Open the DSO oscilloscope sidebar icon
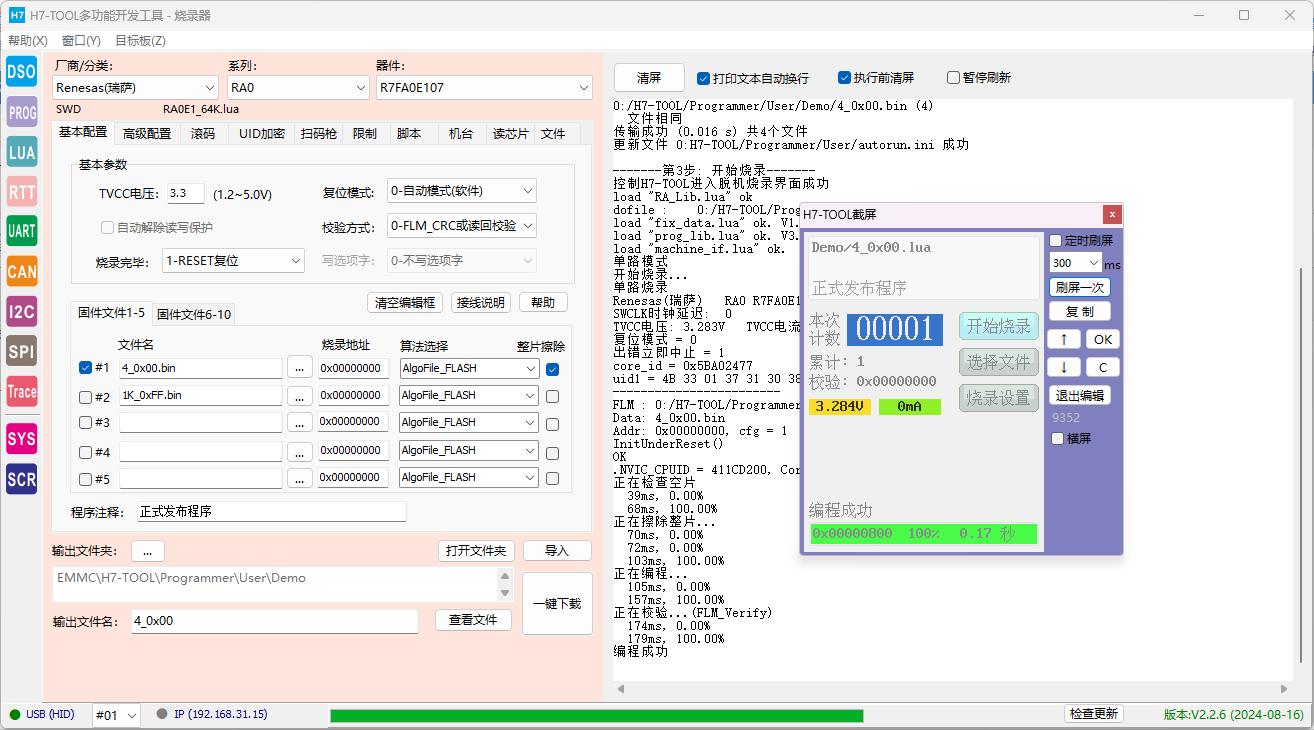This screenshot has height=730, width=1314. (x=21, y=71)
